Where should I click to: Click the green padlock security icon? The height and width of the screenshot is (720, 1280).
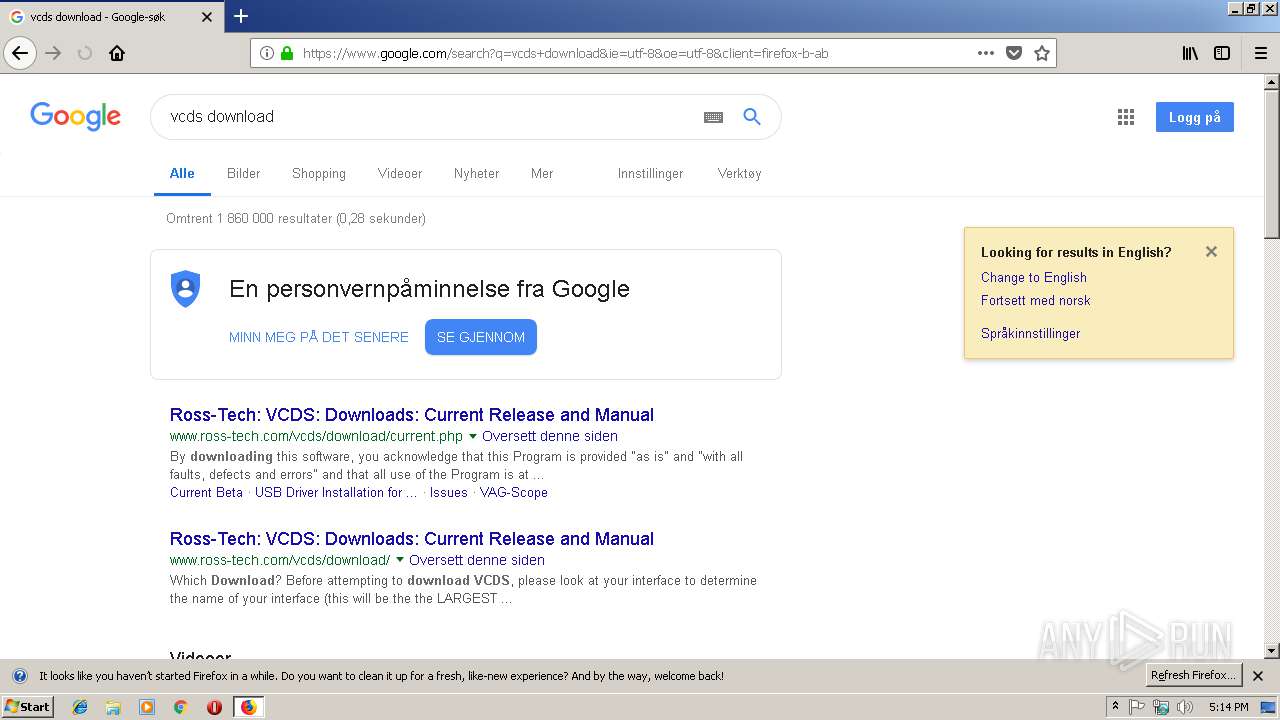(287, 53)
